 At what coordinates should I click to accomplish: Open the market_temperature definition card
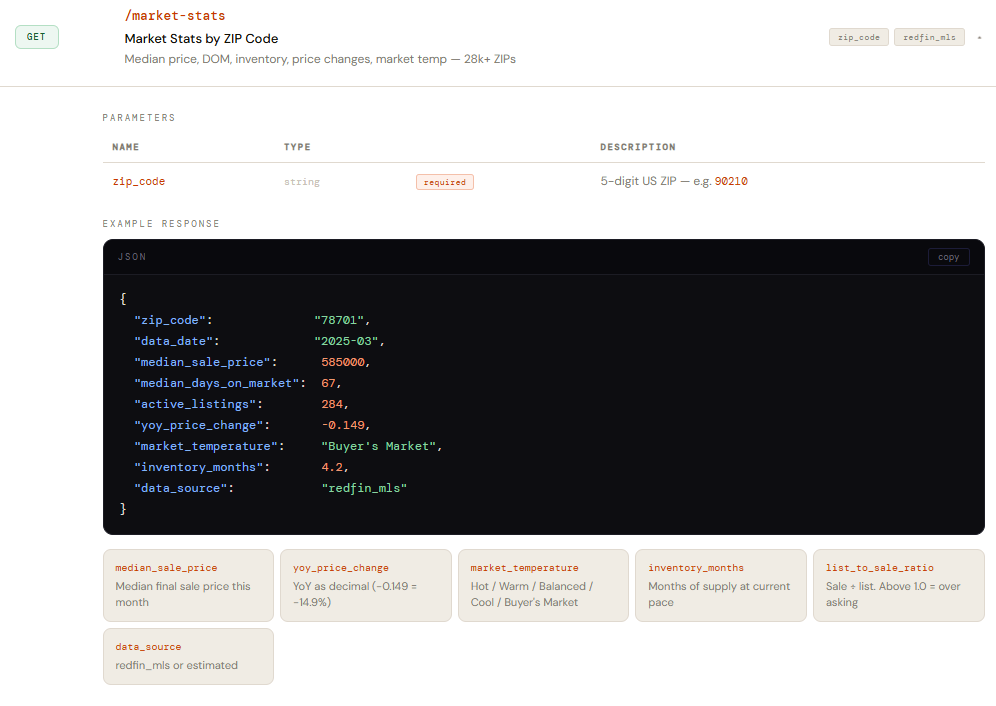coord(543,585)
